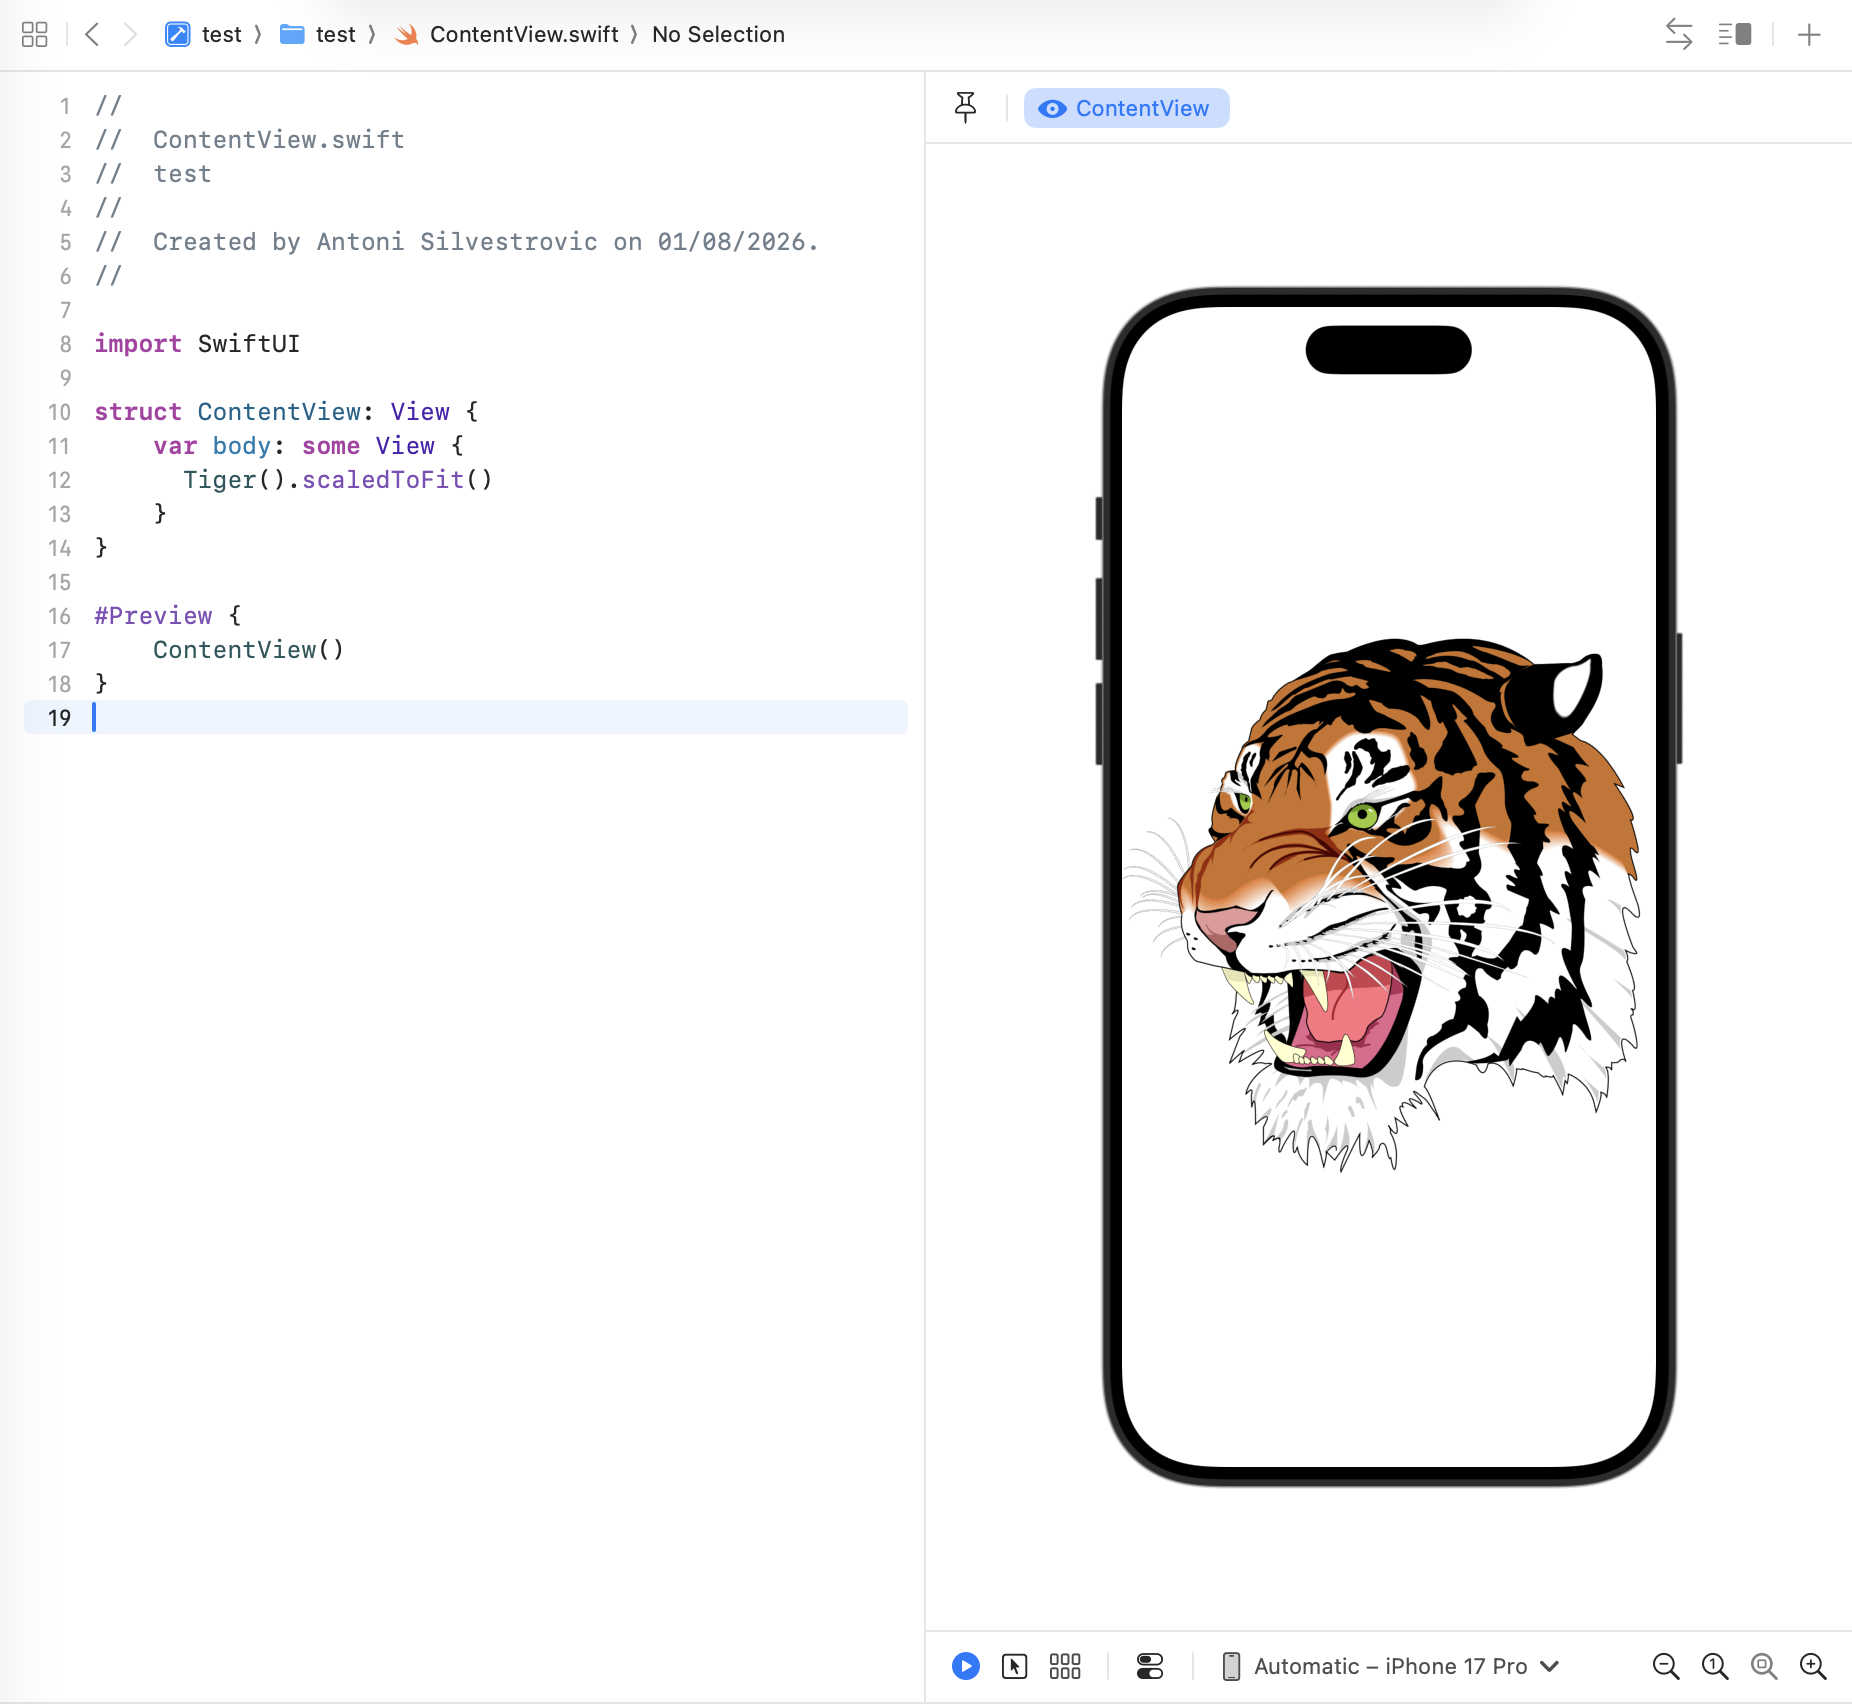Viewport: 1852px width, 1704px height.
Task: Click the code review arrows icon
Action: [x=1679, y=35]
